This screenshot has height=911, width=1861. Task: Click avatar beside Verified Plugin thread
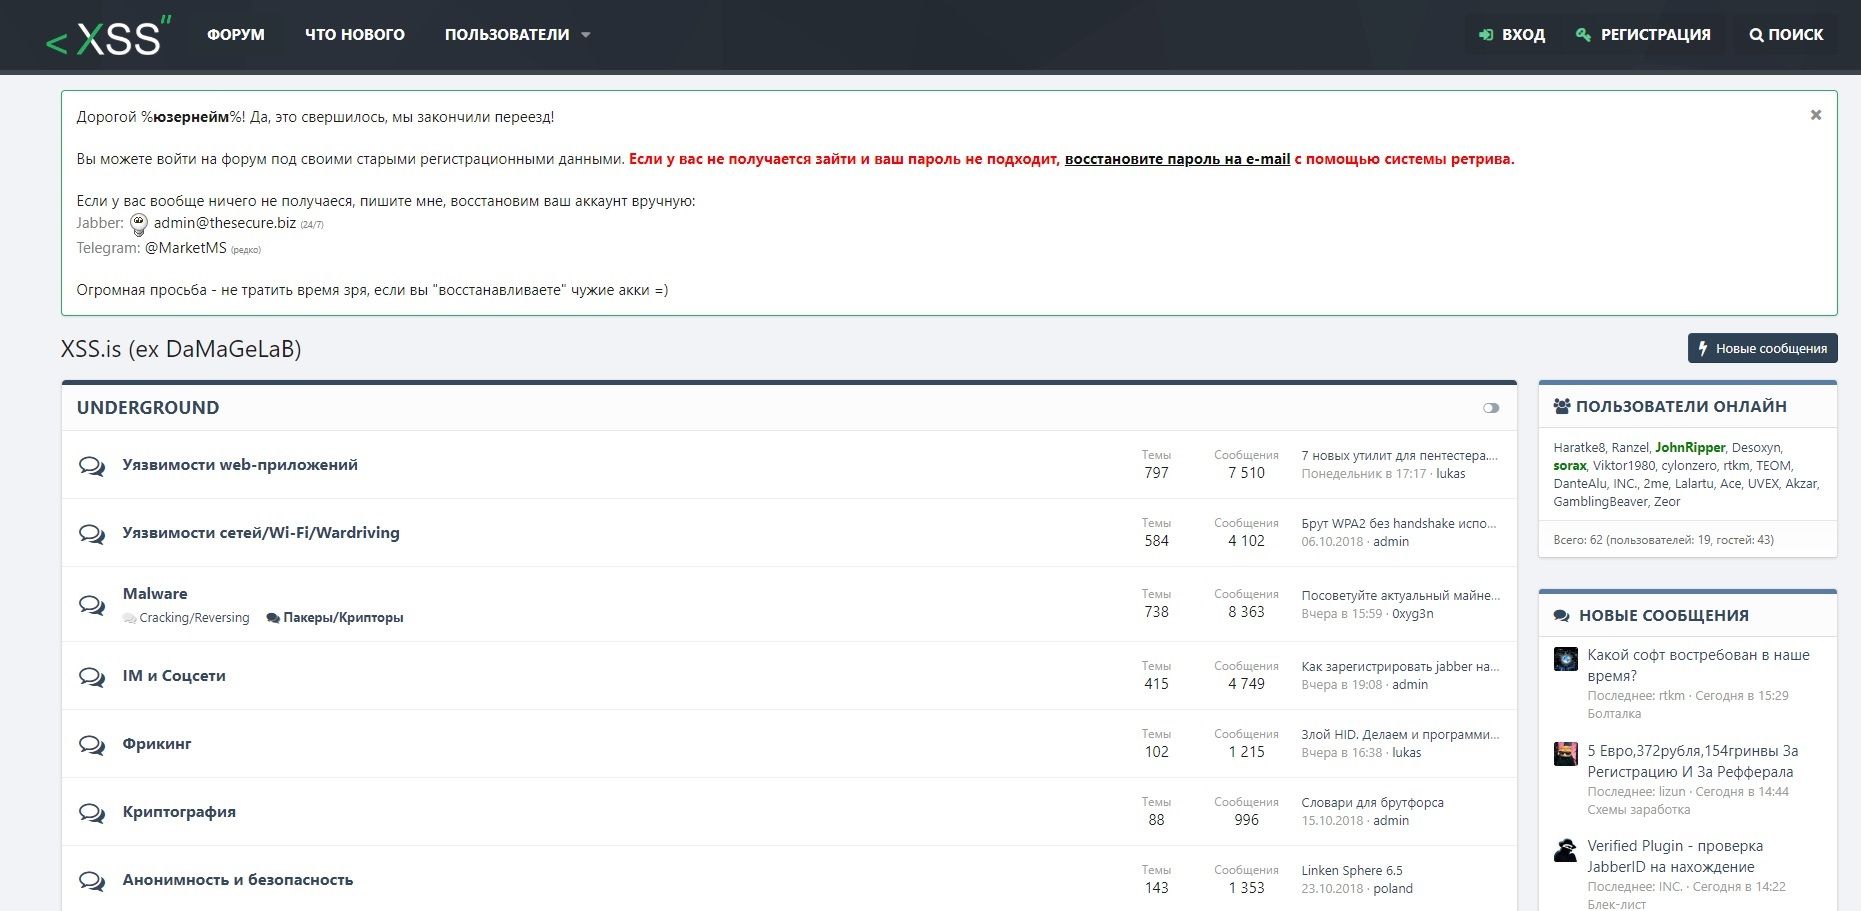point(1566,850)
